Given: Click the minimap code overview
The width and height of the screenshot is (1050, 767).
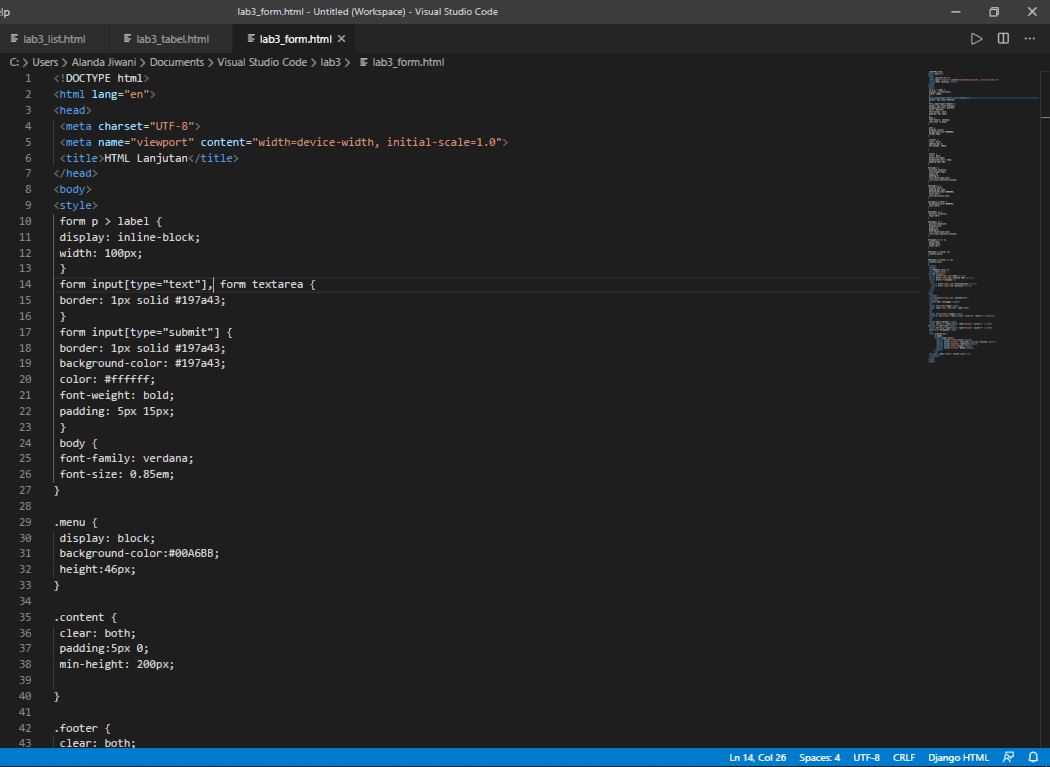Looking at the screenshot, I should 983,216.
